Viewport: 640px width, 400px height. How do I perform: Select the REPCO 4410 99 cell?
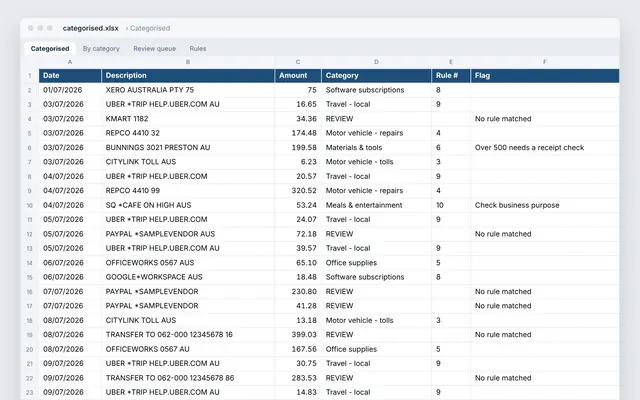[188, 191]
